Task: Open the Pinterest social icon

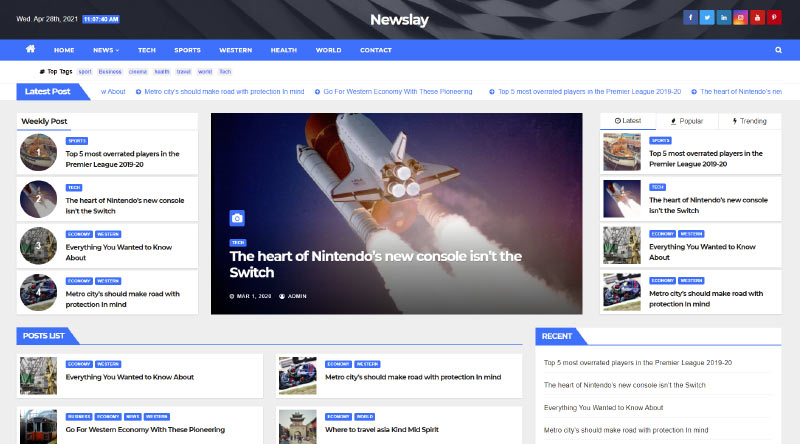Action: point(774,18)
